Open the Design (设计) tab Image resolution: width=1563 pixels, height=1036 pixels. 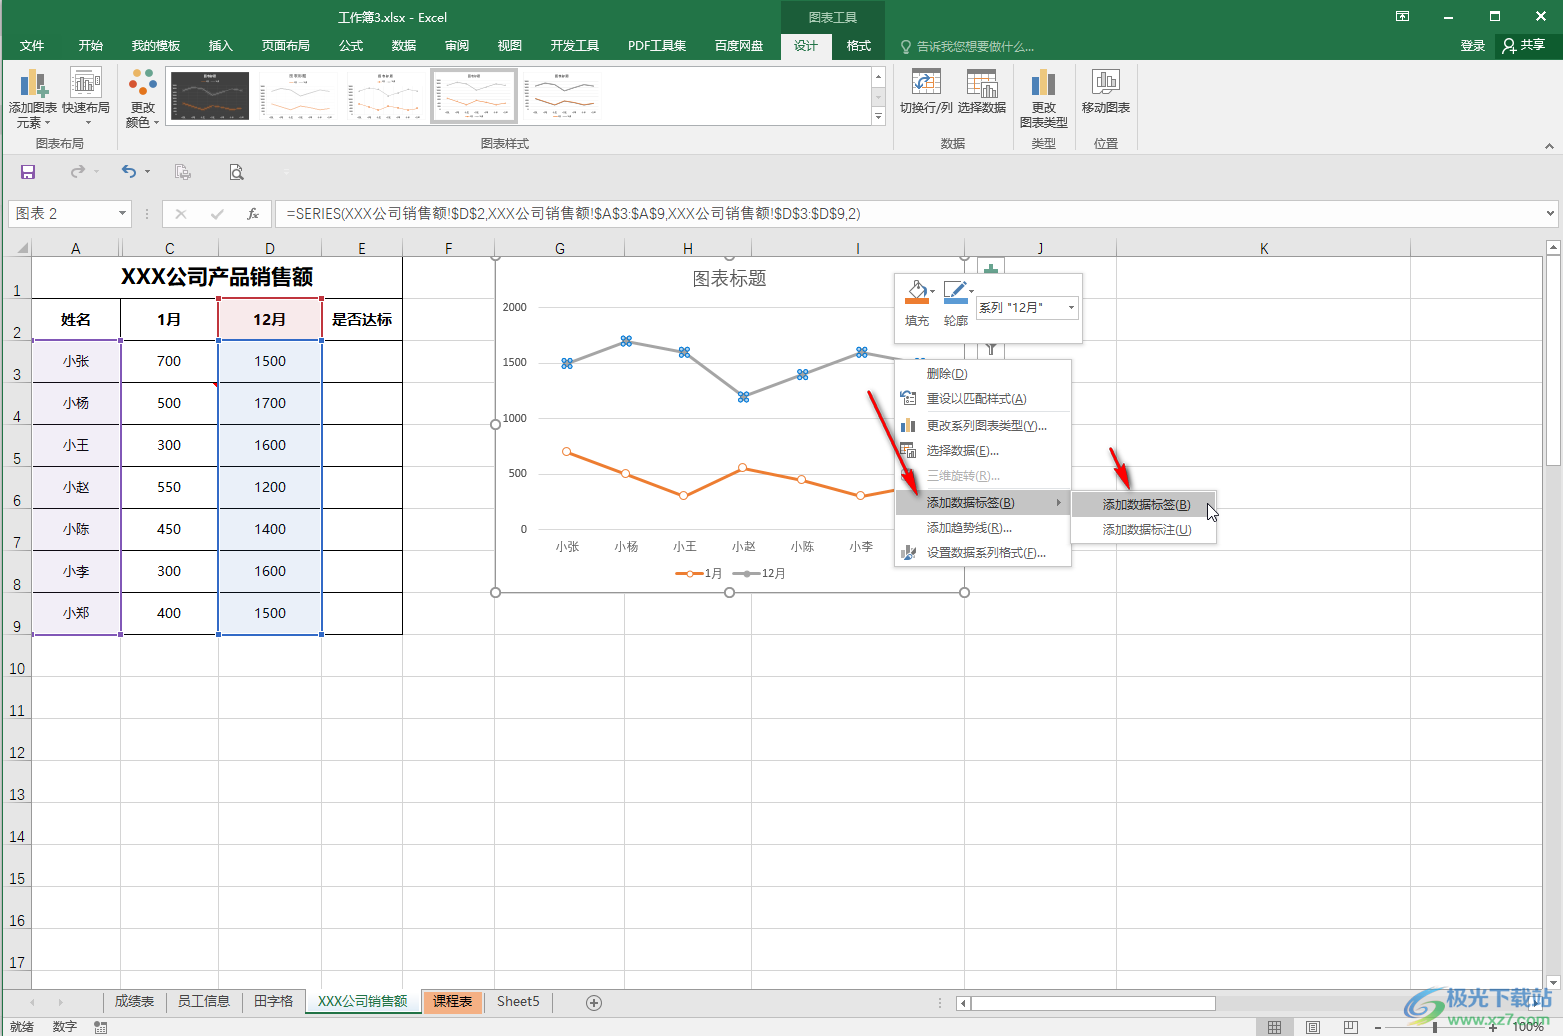pos(806,45)
